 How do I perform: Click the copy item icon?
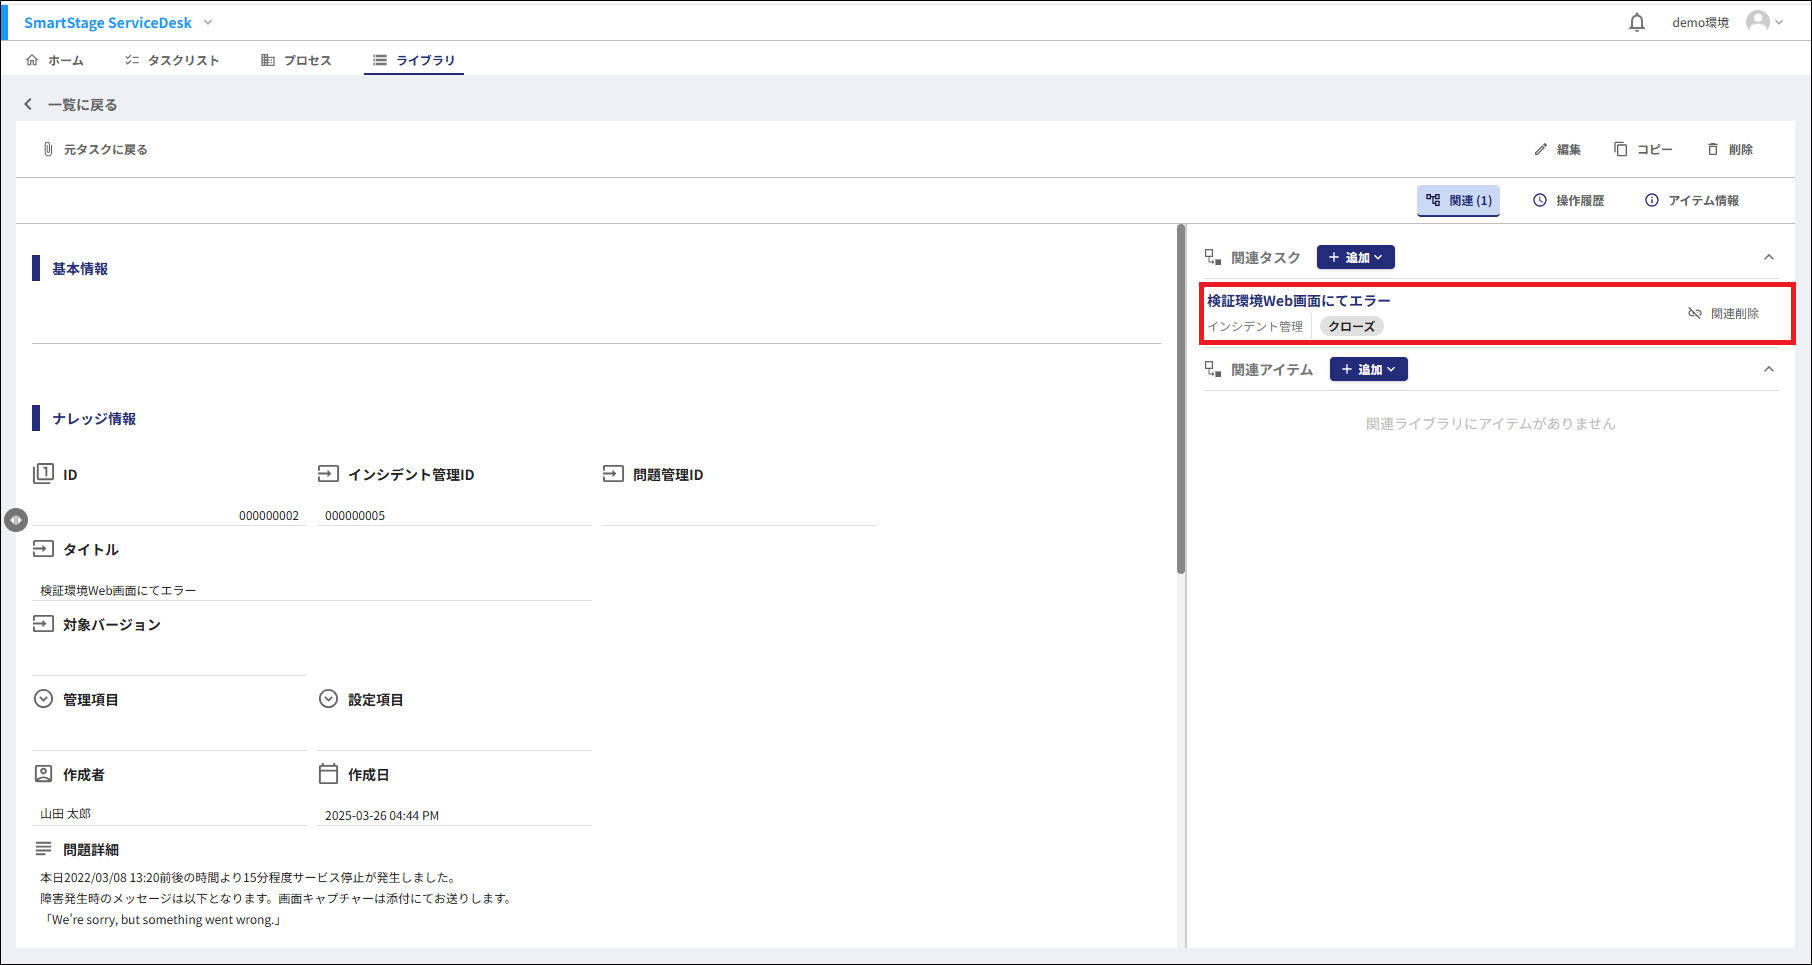point(1620,149)
